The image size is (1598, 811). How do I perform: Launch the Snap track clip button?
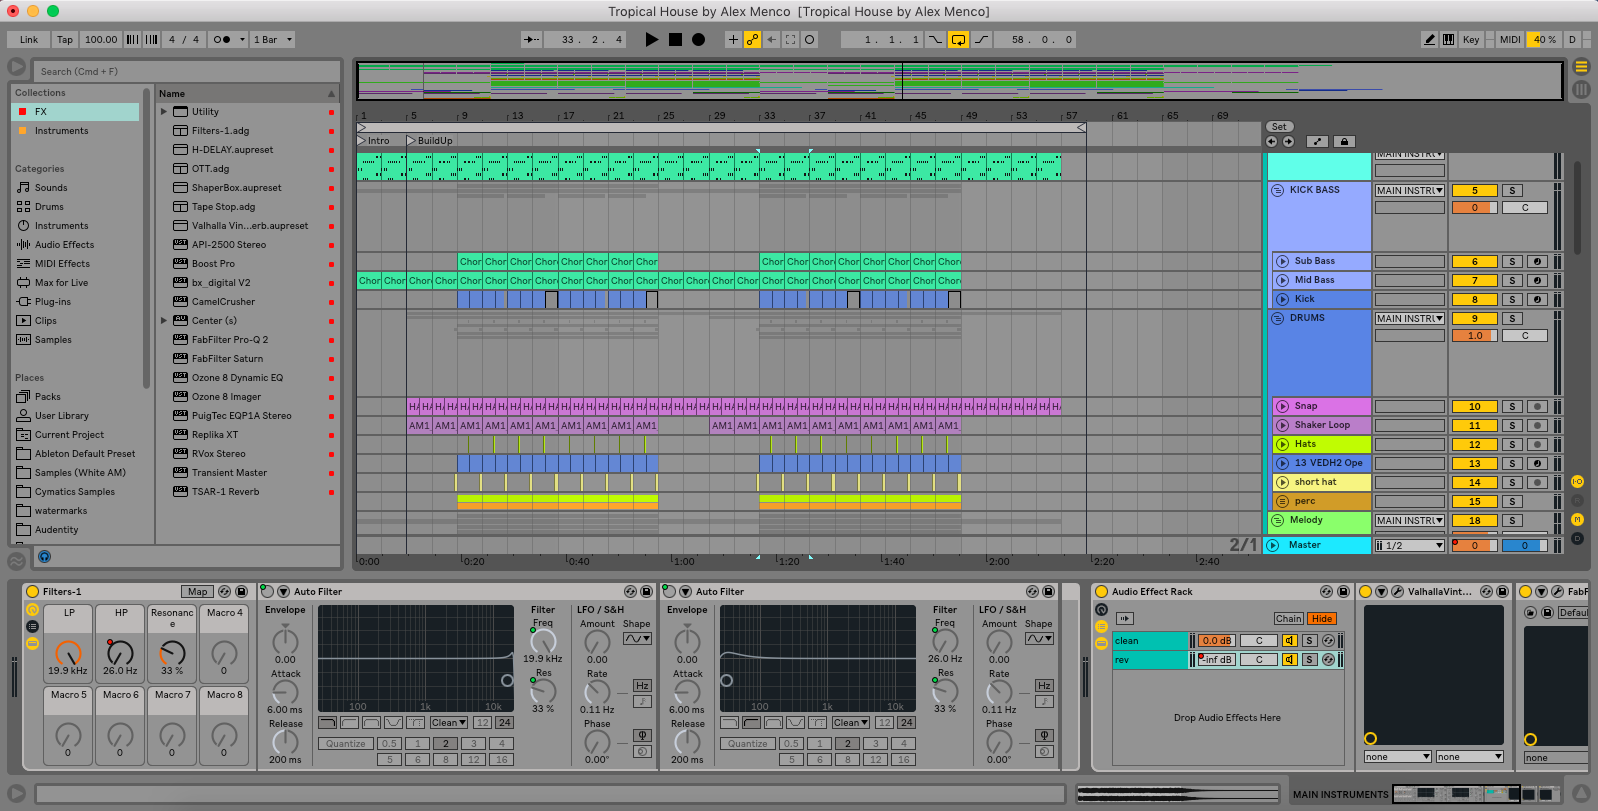point(1282,406)
